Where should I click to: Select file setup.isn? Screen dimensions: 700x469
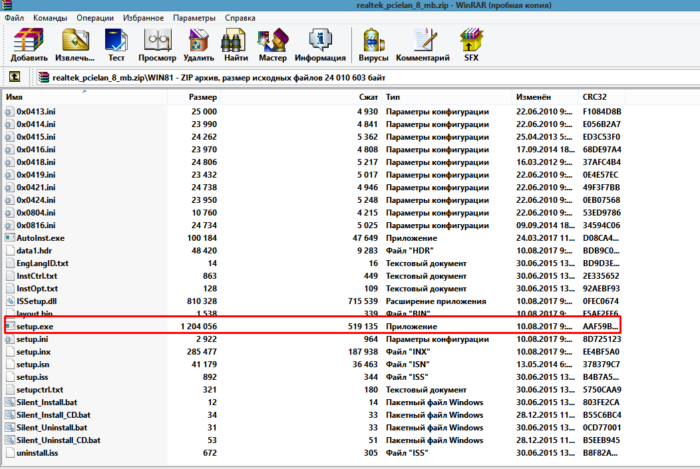[33, 365]
